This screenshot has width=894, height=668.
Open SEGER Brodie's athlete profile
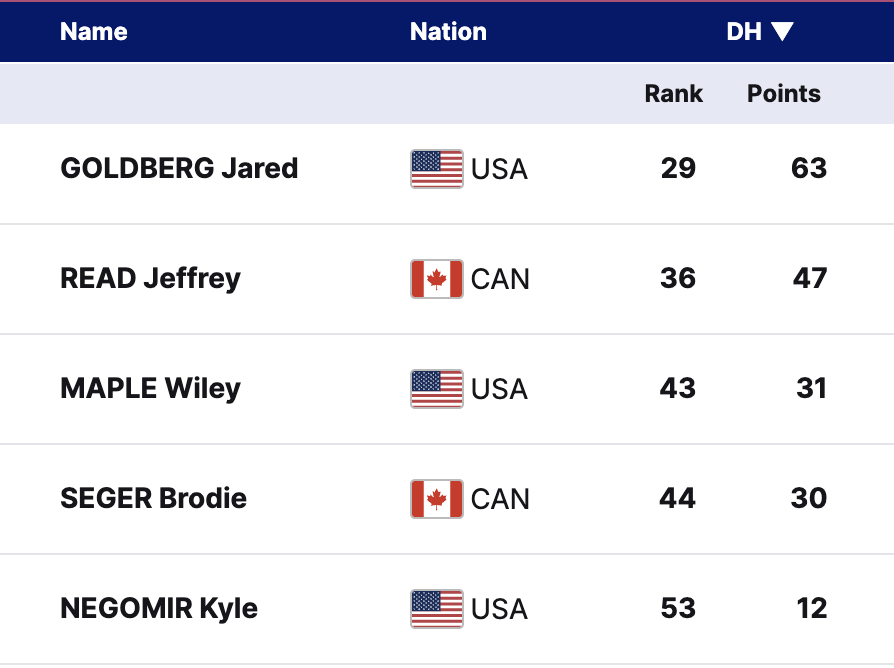tap(153, 498)
